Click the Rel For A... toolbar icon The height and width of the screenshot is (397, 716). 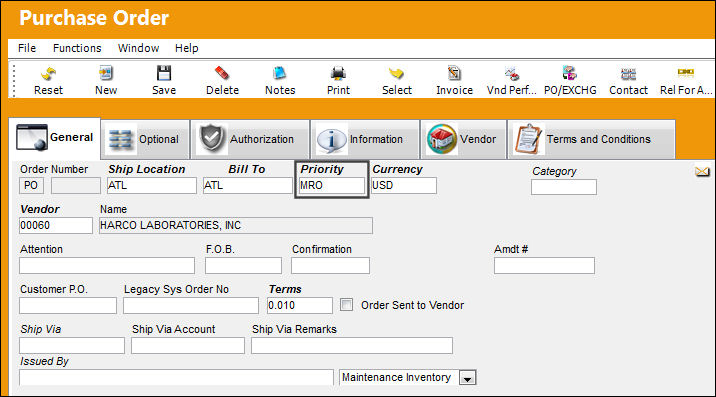click(x=686, y=72)
